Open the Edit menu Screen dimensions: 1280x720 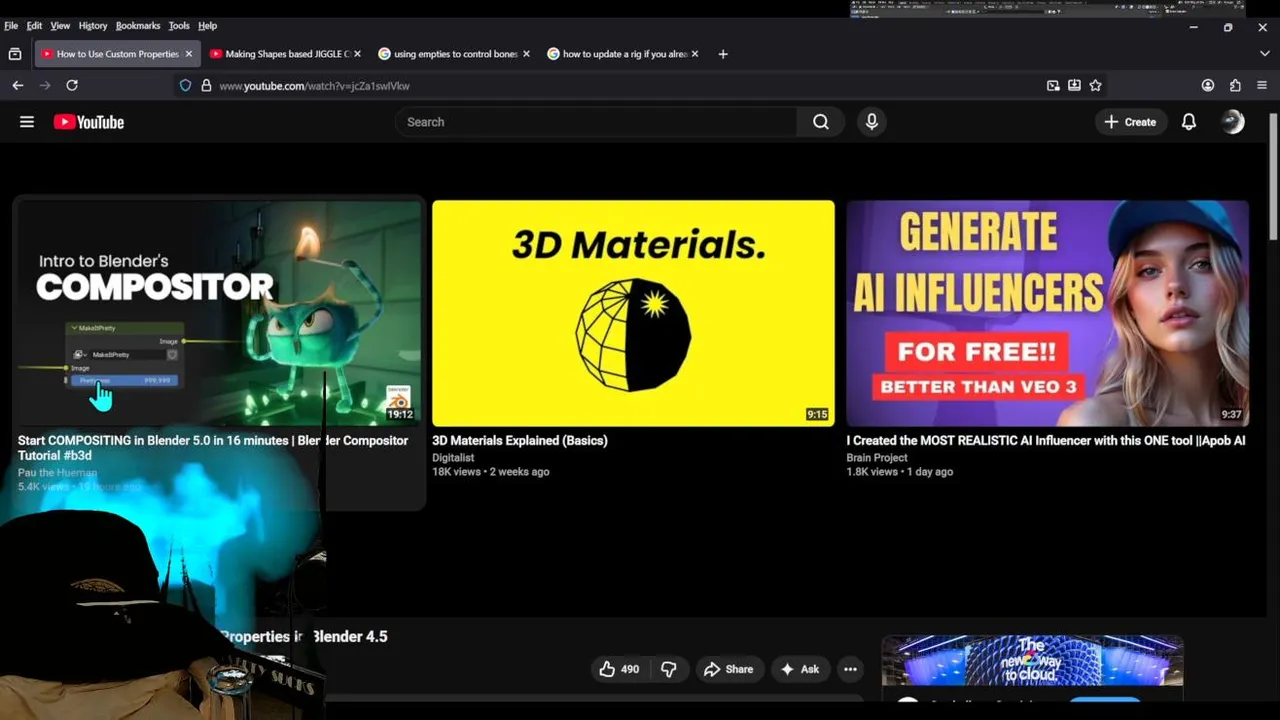point(34,25)
